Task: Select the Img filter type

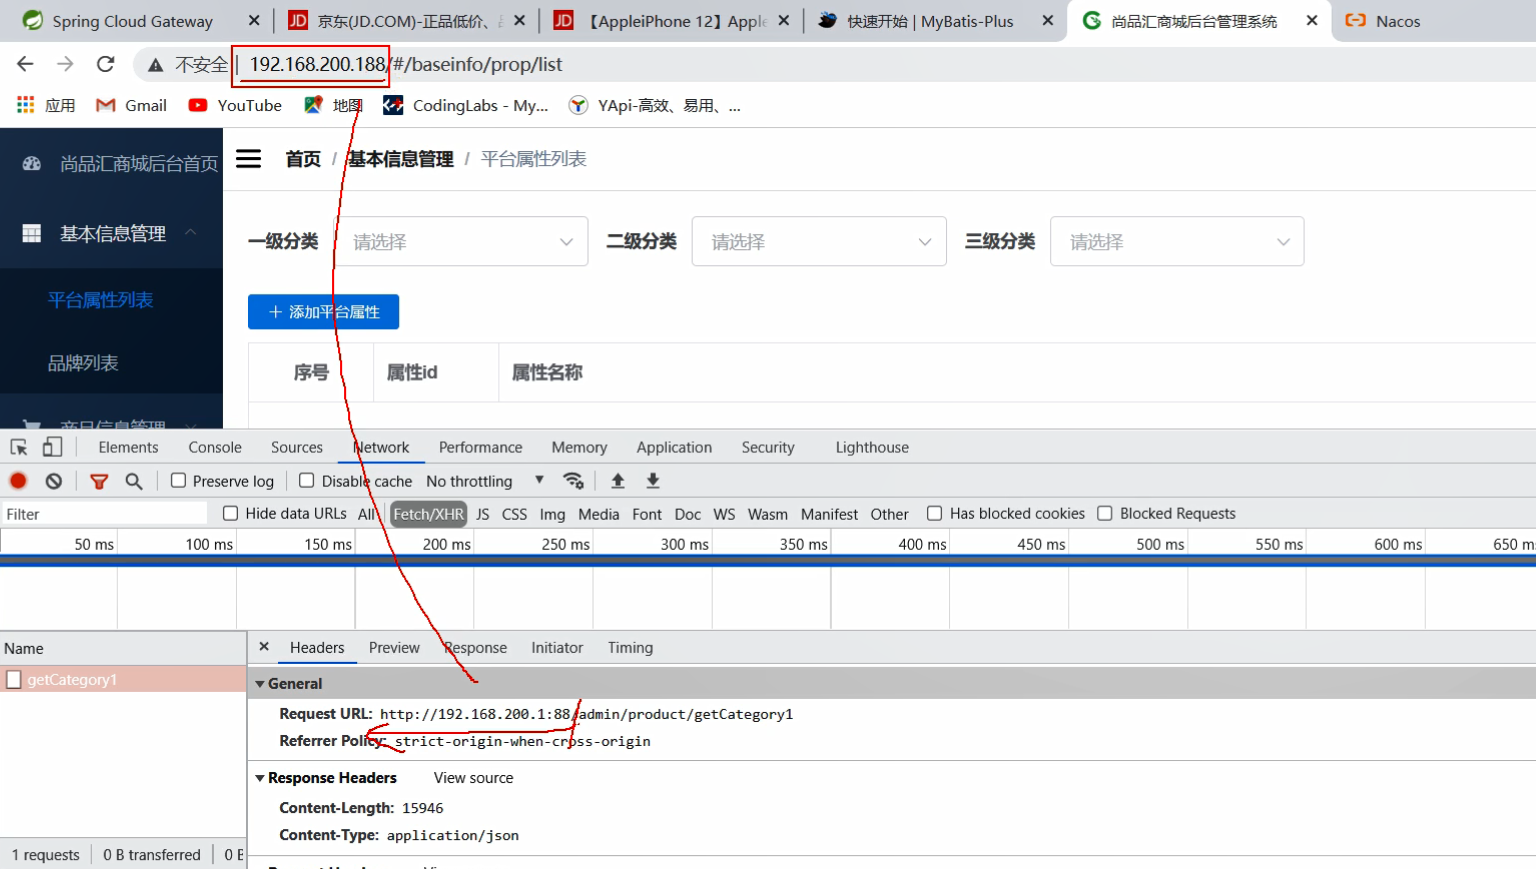Action: tap(552, 514)
